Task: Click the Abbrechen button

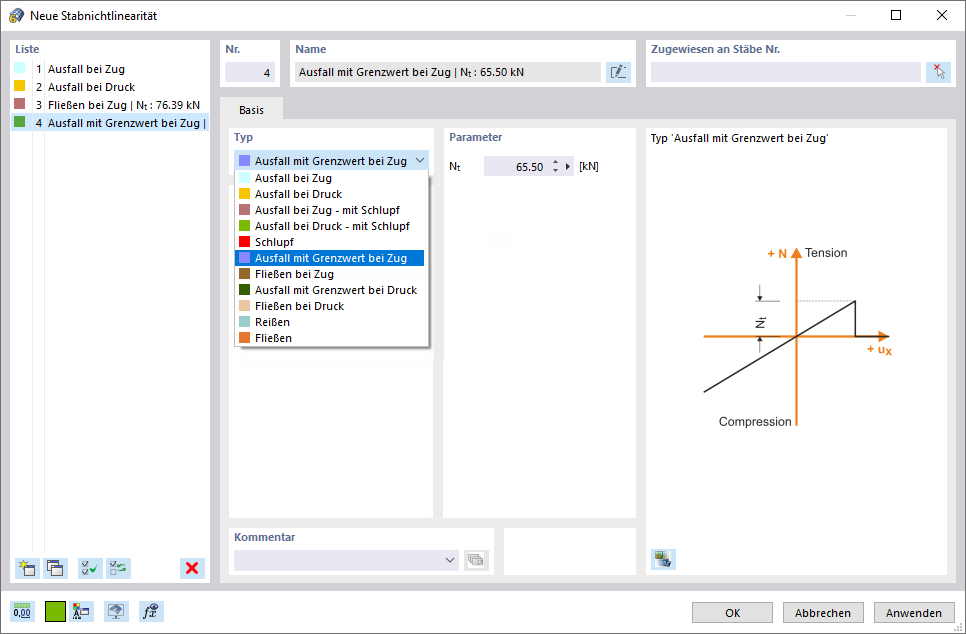Action: [823, 612]
